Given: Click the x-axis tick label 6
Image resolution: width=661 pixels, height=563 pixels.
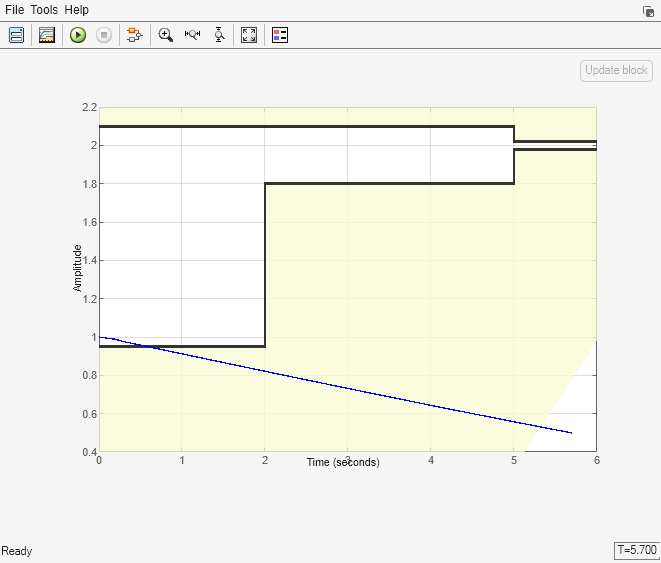Looking at the screenshot, I should pyautogui.click(x=597, y=460).
